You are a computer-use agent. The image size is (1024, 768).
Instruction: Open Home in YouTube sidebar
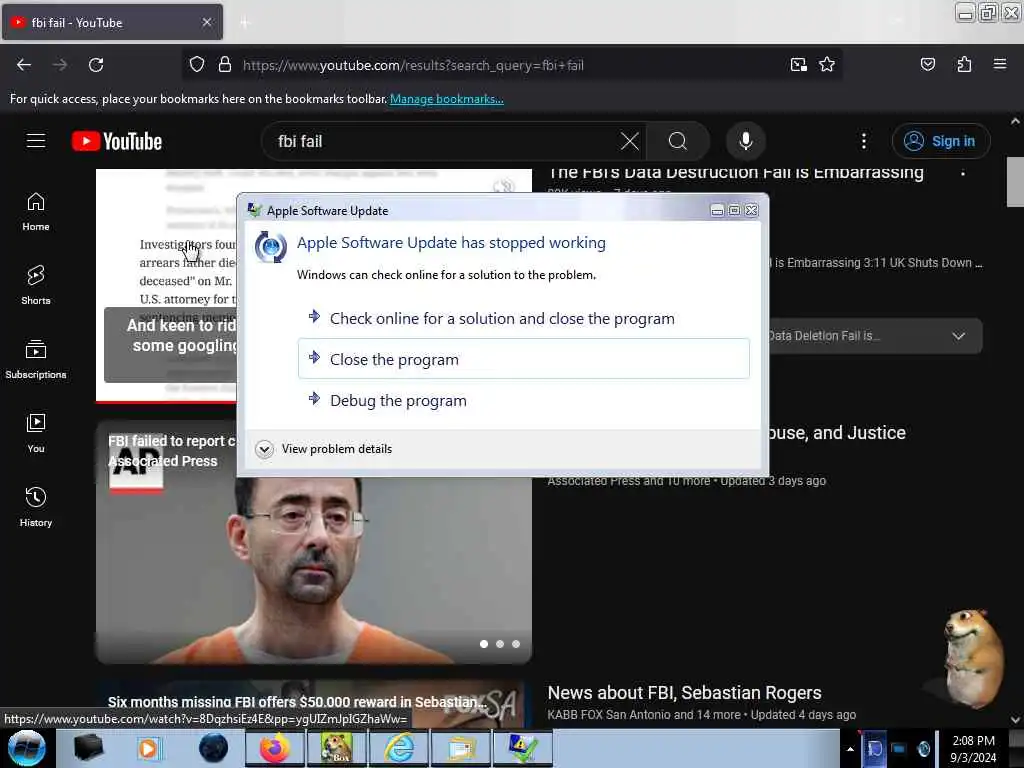[x=36, y=212]
